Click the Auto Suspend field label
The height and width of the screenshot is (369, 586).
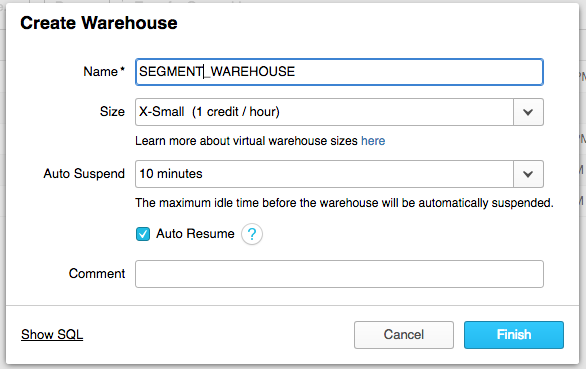(x=84, y=173)
